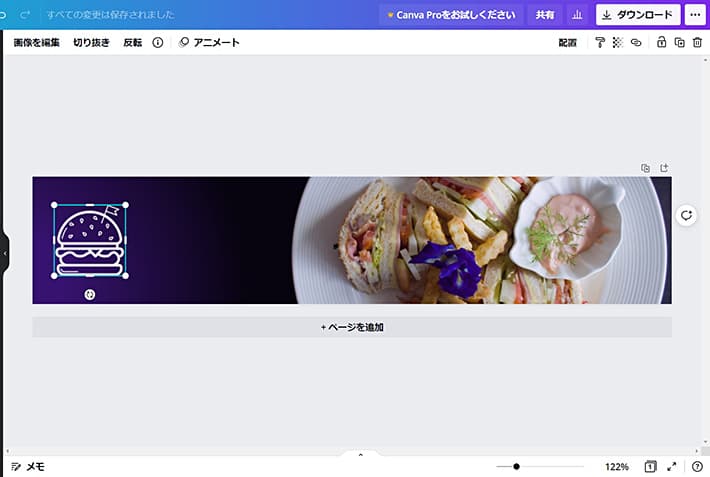Click the grid view page count icon
This screenshot has height=477, width=710.
[650, 467]
